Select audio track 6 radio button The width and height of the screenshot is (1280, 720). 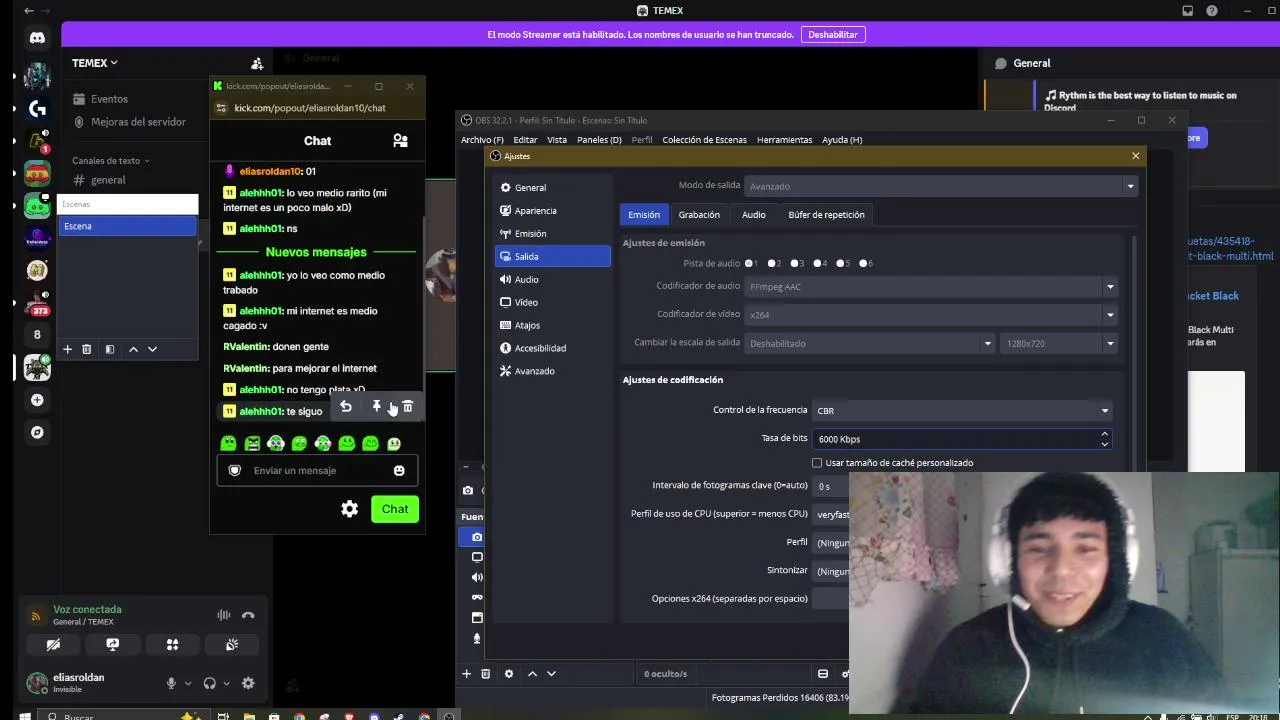(x=864, y=264)
